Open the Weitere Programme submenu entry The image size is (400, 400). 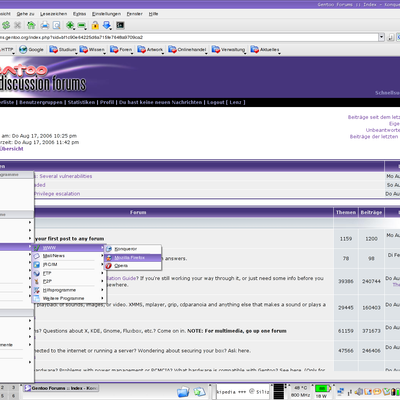69,298
